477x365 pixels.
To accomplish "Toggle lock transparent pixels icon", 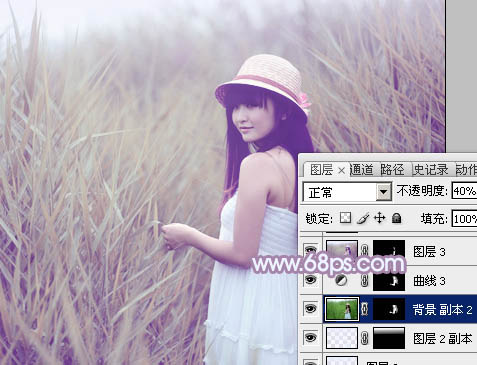I will (345, 218).
